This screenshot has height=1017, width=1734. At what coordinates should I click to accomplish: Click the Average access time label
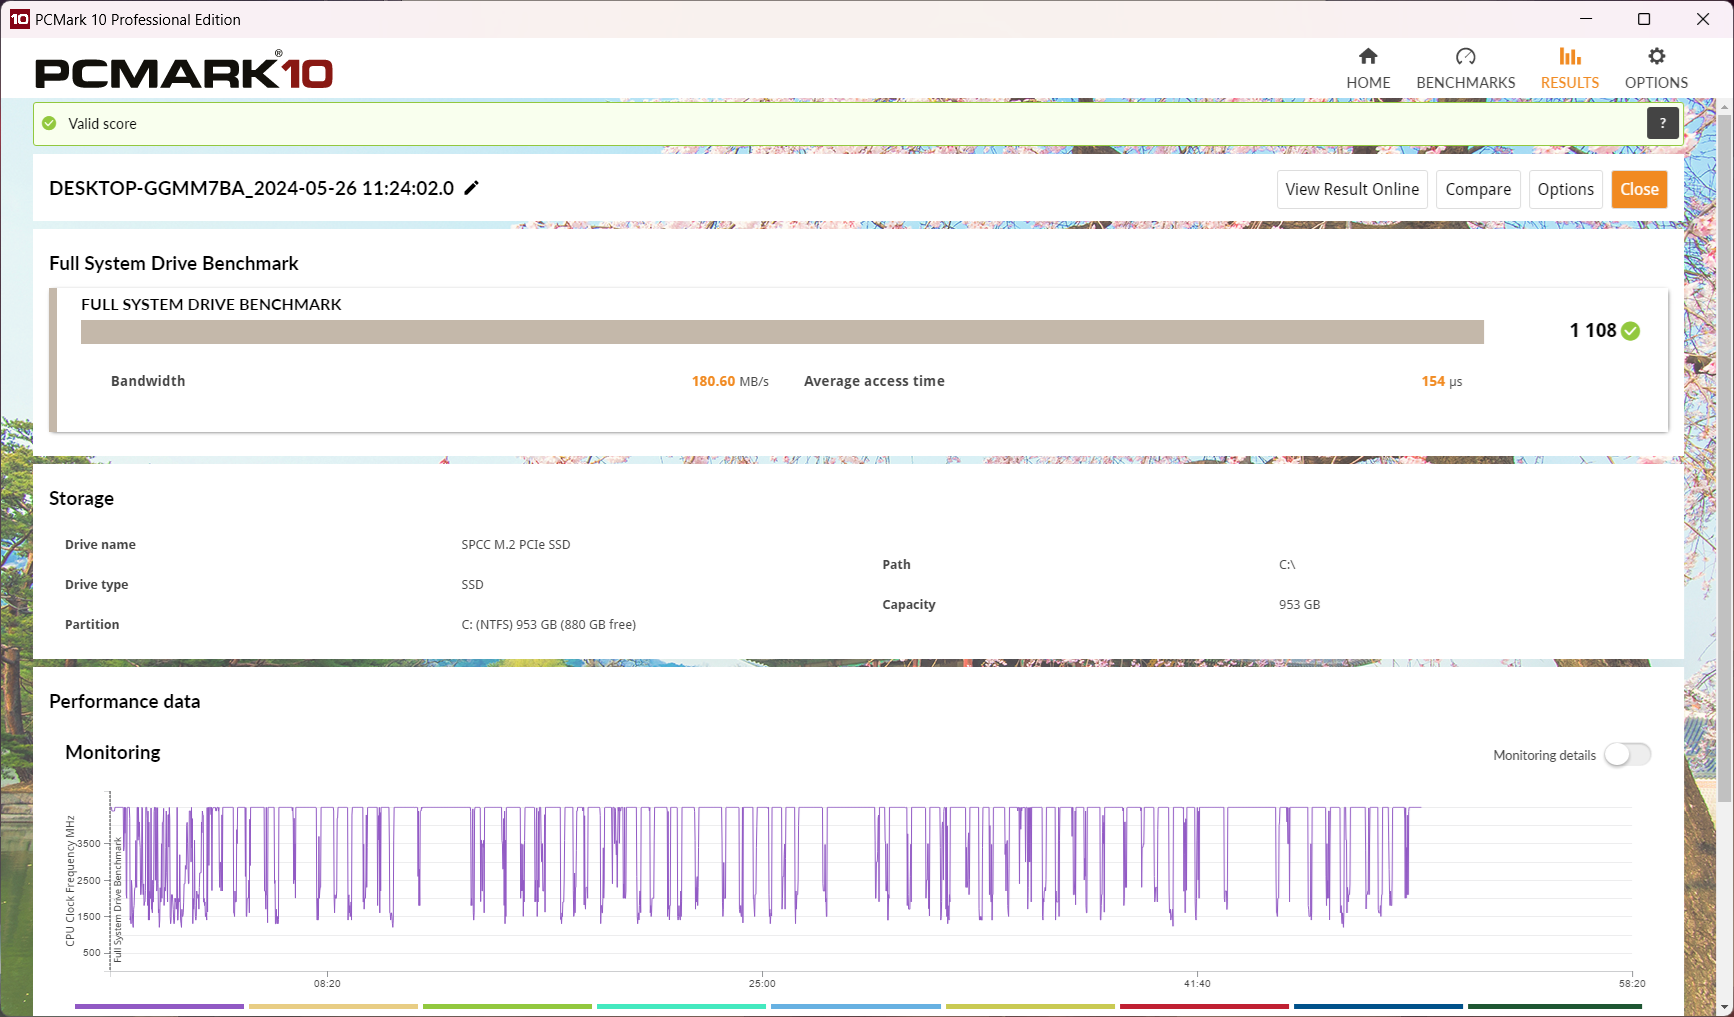(x=874, y=381)
